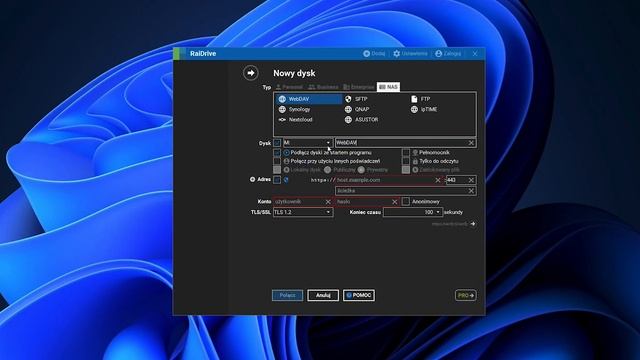
Task: Select the WebDAV service
Action: point(308,99)
